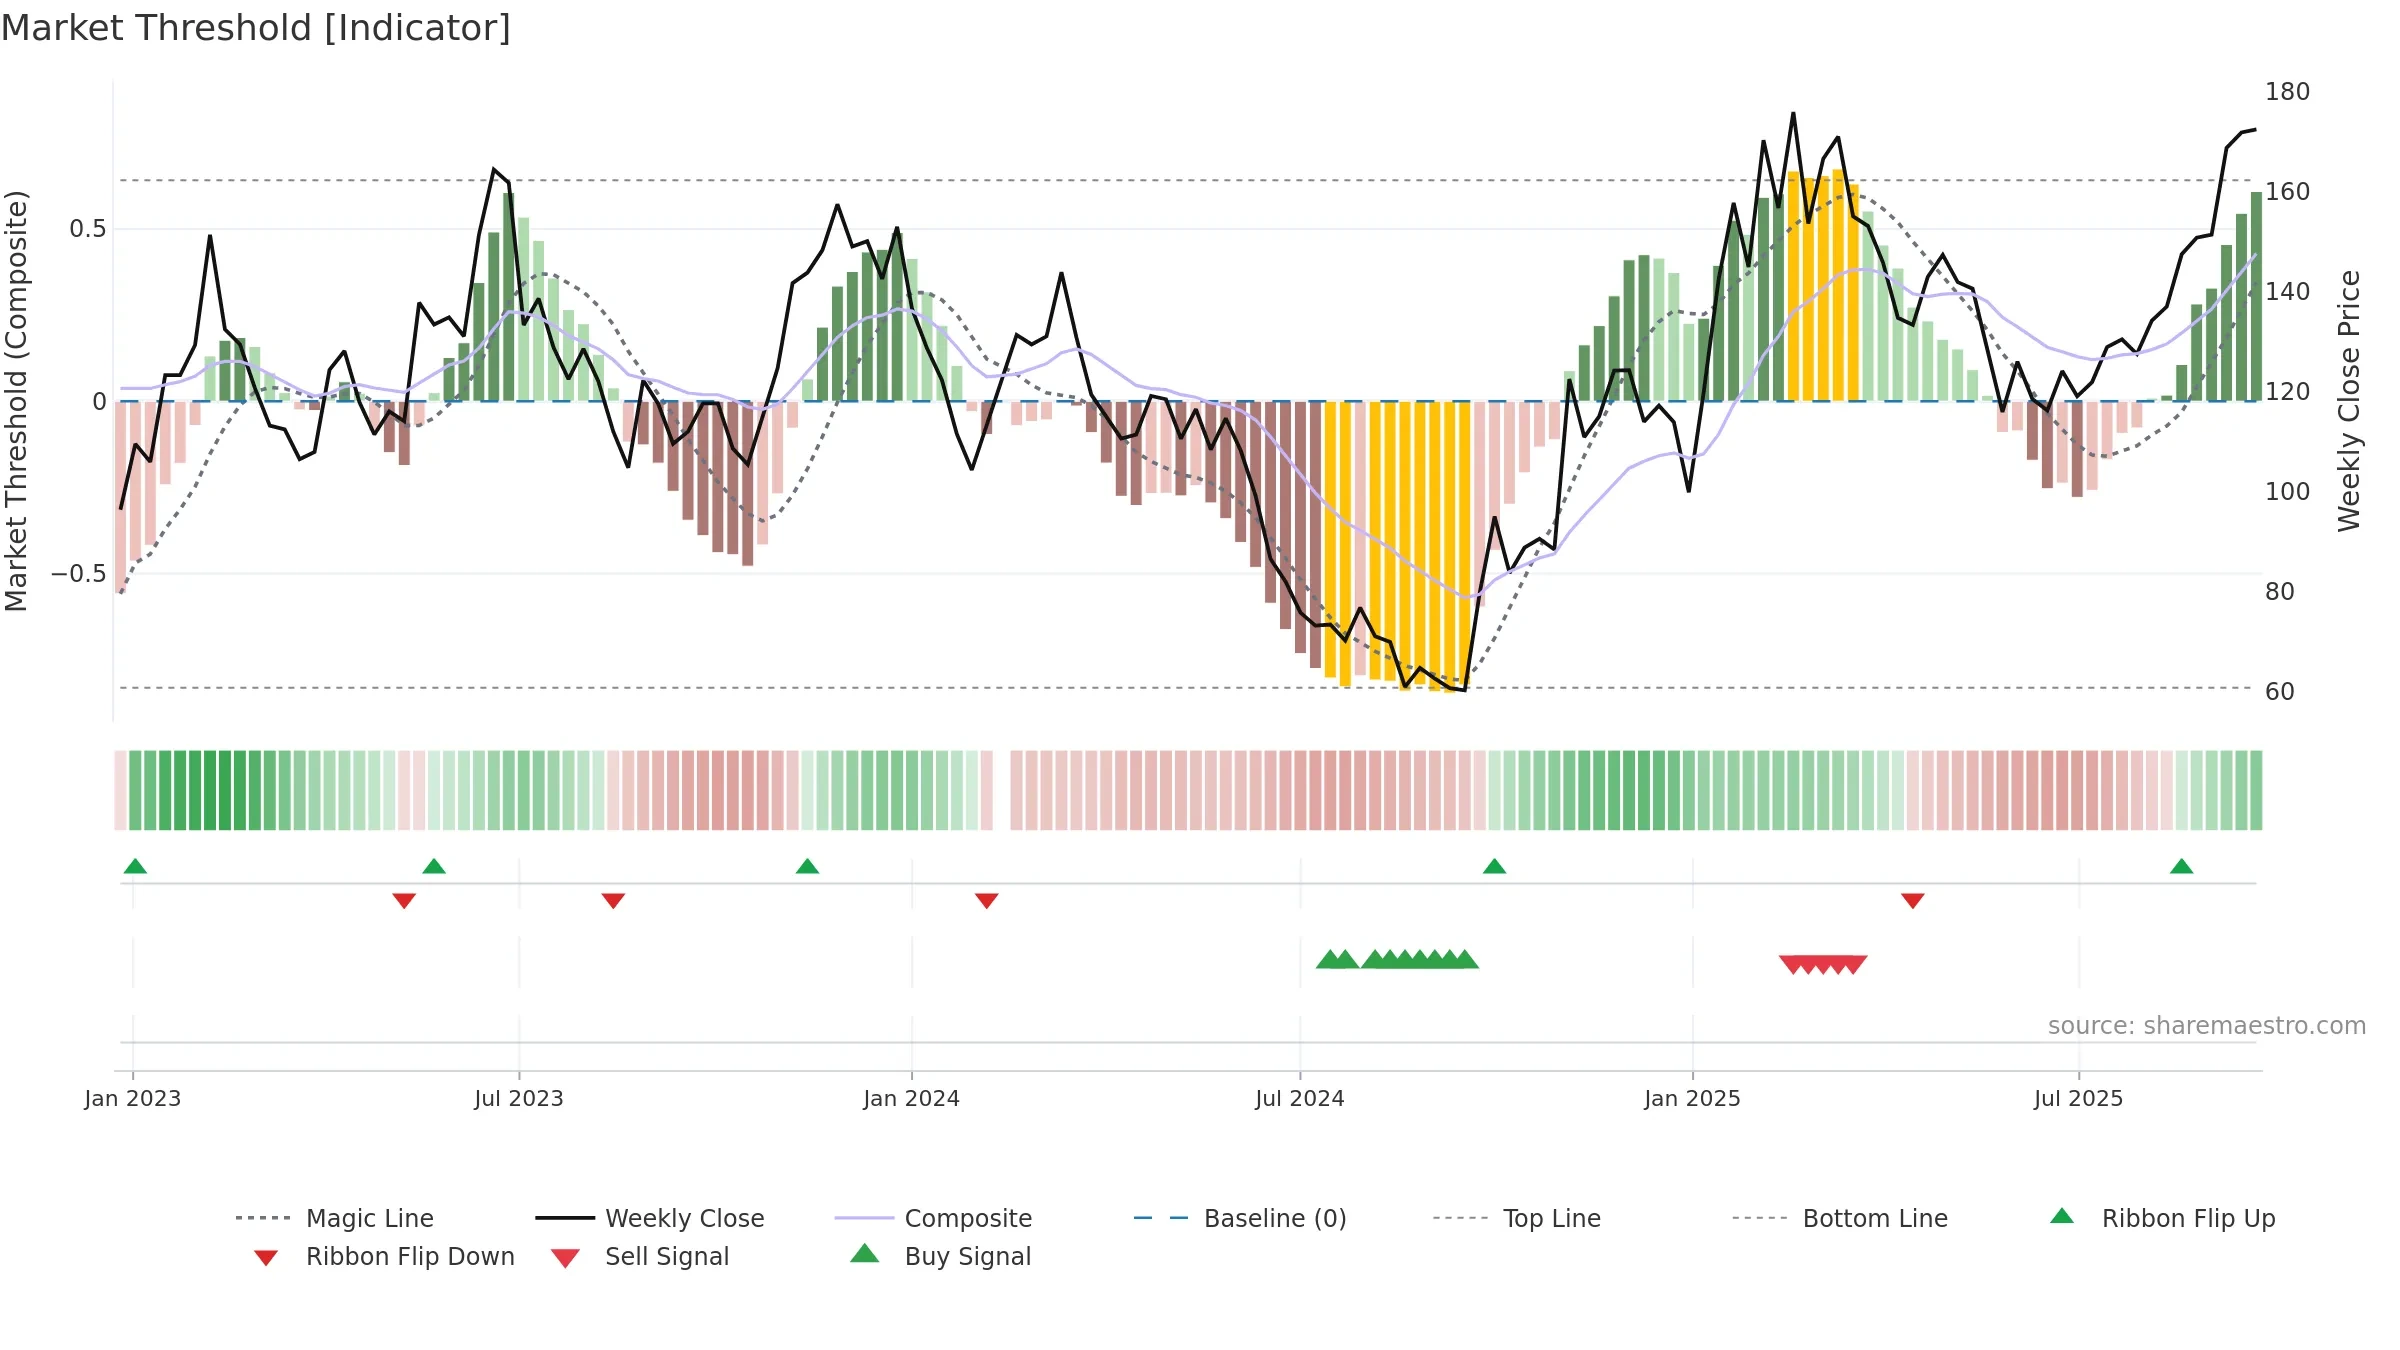Click the Ribbon Flip Up marker at Jan 2023
Image resolution: width=2400 pixels, height=1350 pixels.
135,866
